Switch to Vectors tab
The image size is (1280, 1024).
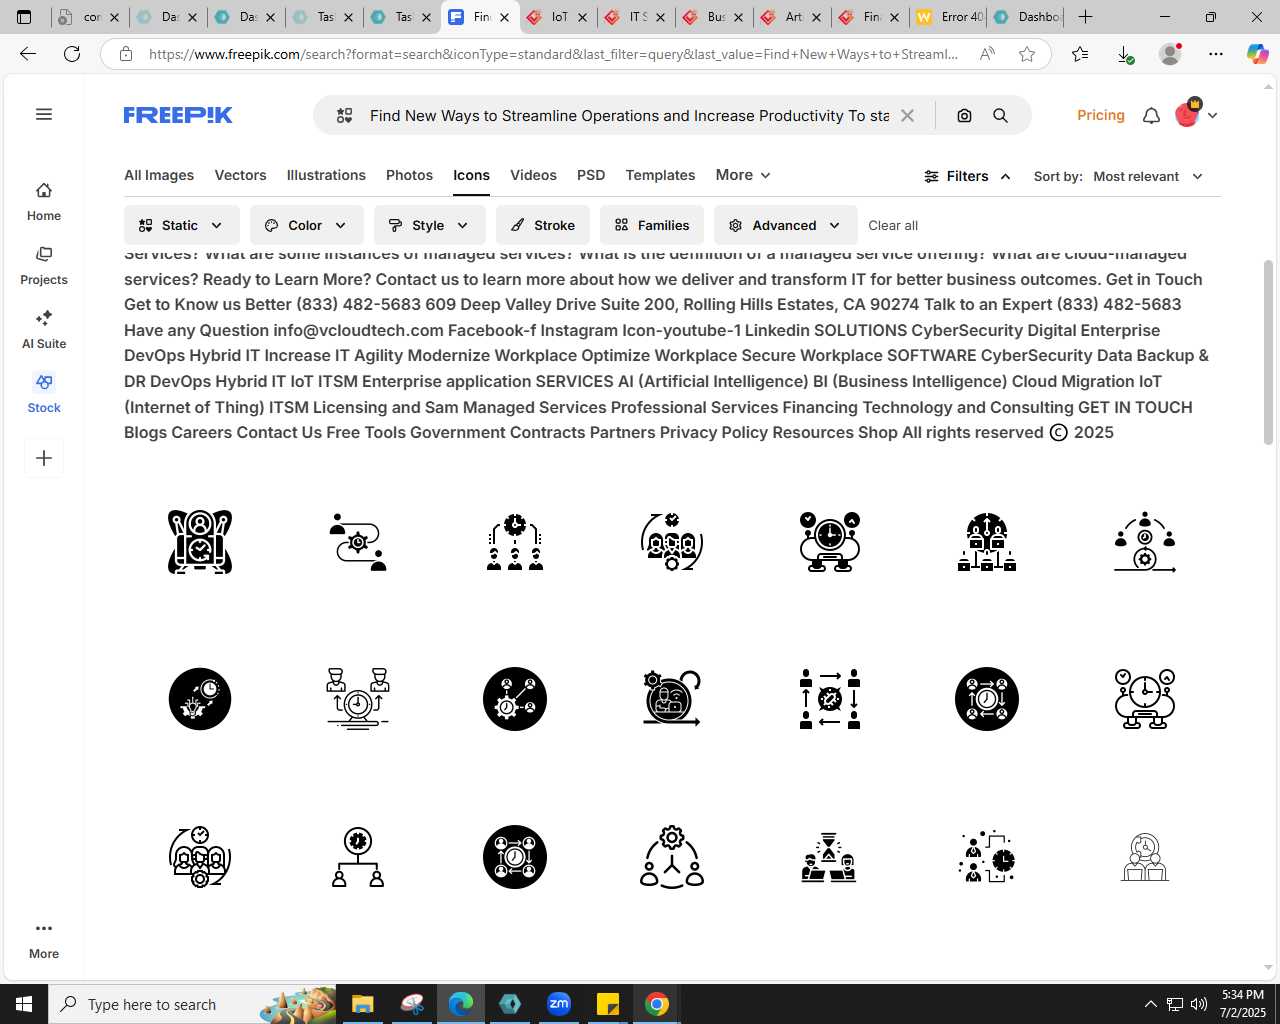point(240,175)
